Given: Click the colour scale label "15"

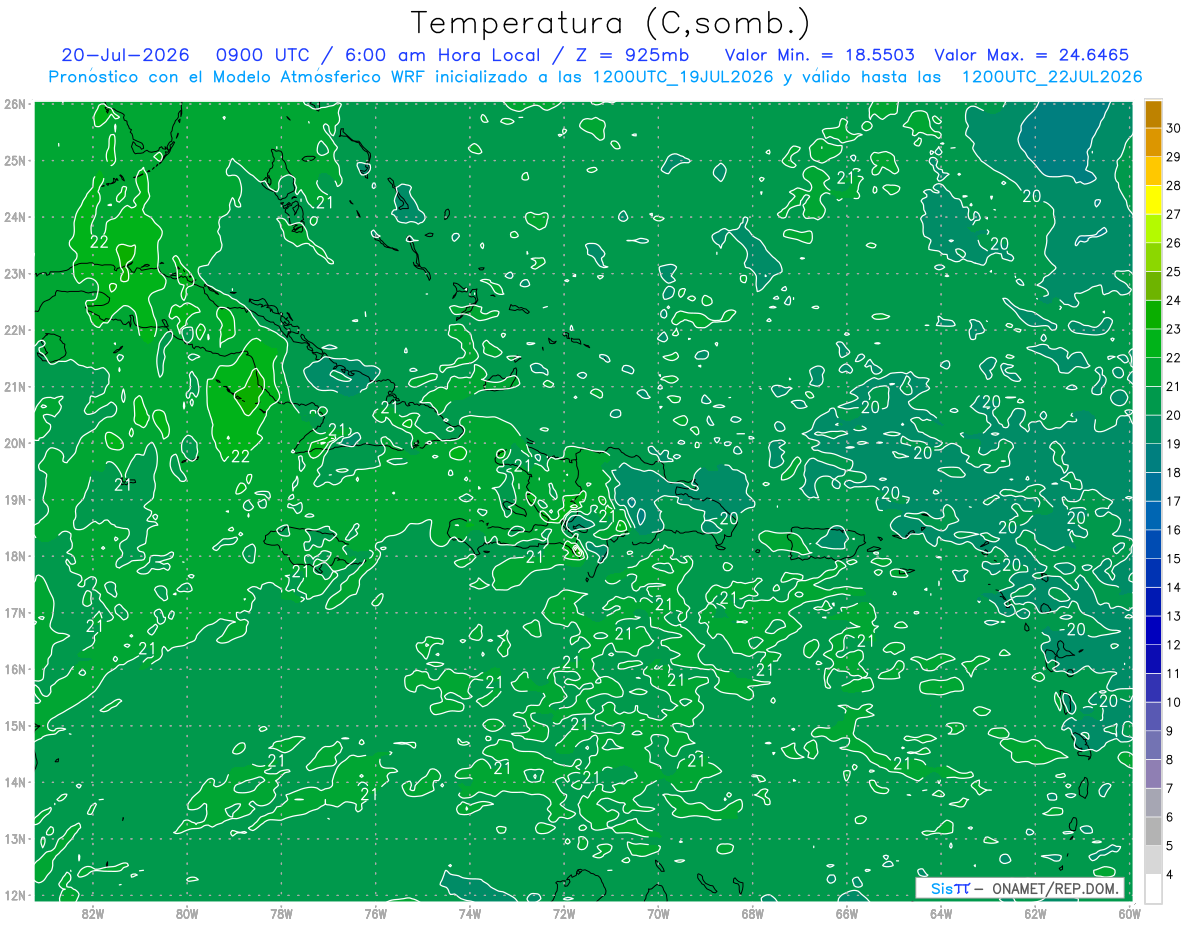Looking at the screenshot, I should pyautogui.click(x=1173, y=559).
